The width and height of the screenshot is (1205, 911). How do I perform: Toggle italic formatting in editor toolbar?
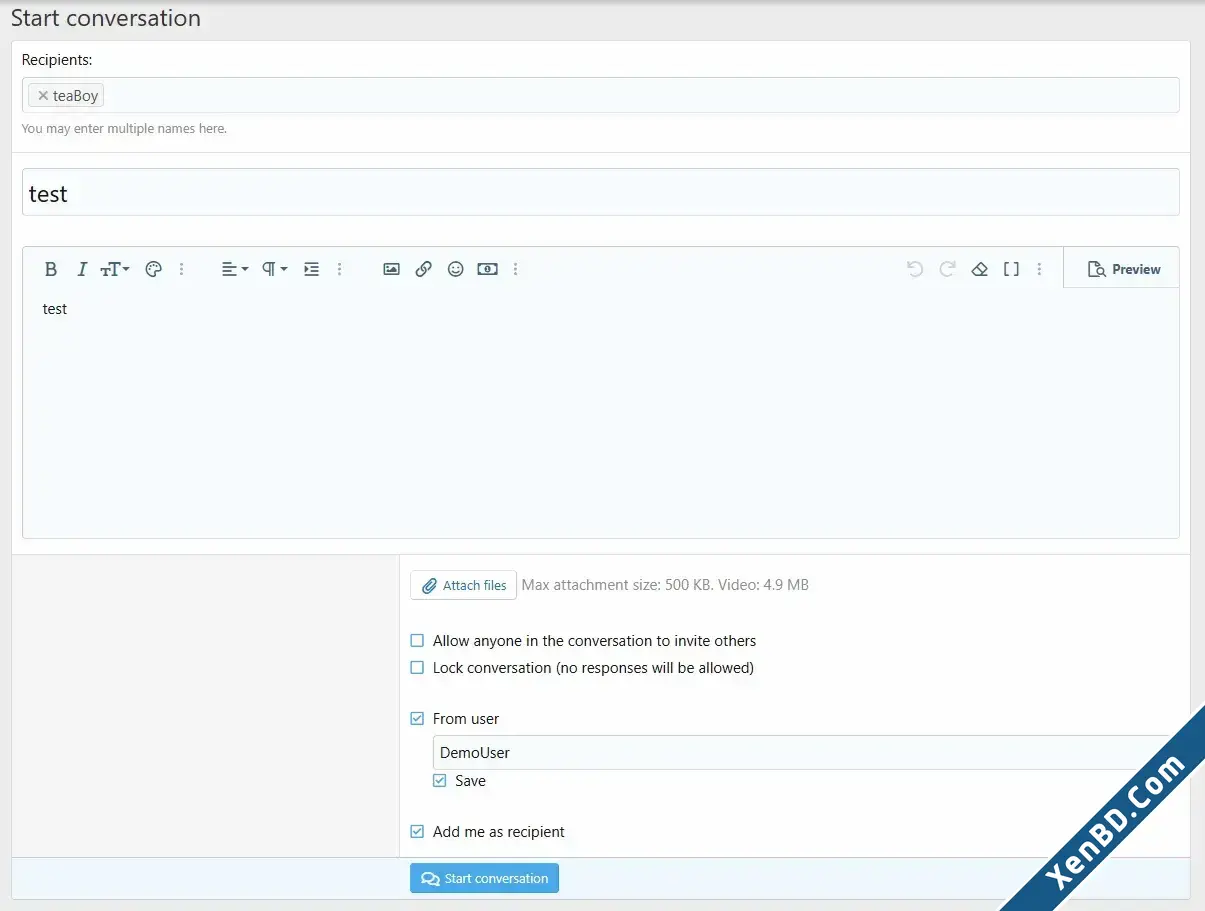pos(82,269)
